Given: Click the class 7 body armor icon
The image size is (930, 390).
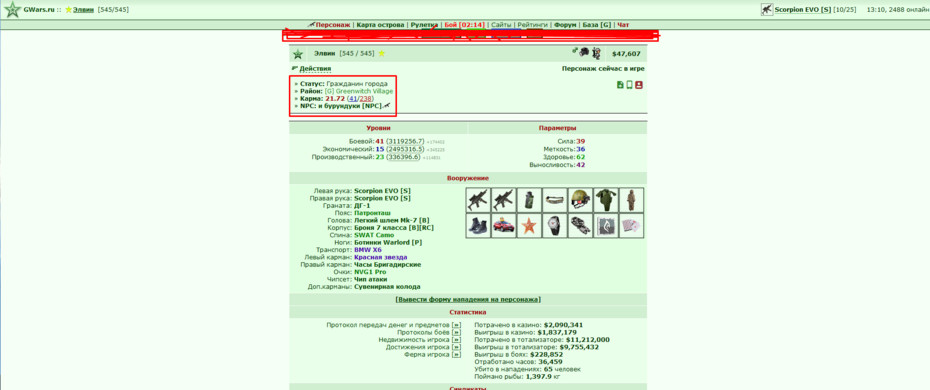Looking at the screenshot, I should 606,200.
